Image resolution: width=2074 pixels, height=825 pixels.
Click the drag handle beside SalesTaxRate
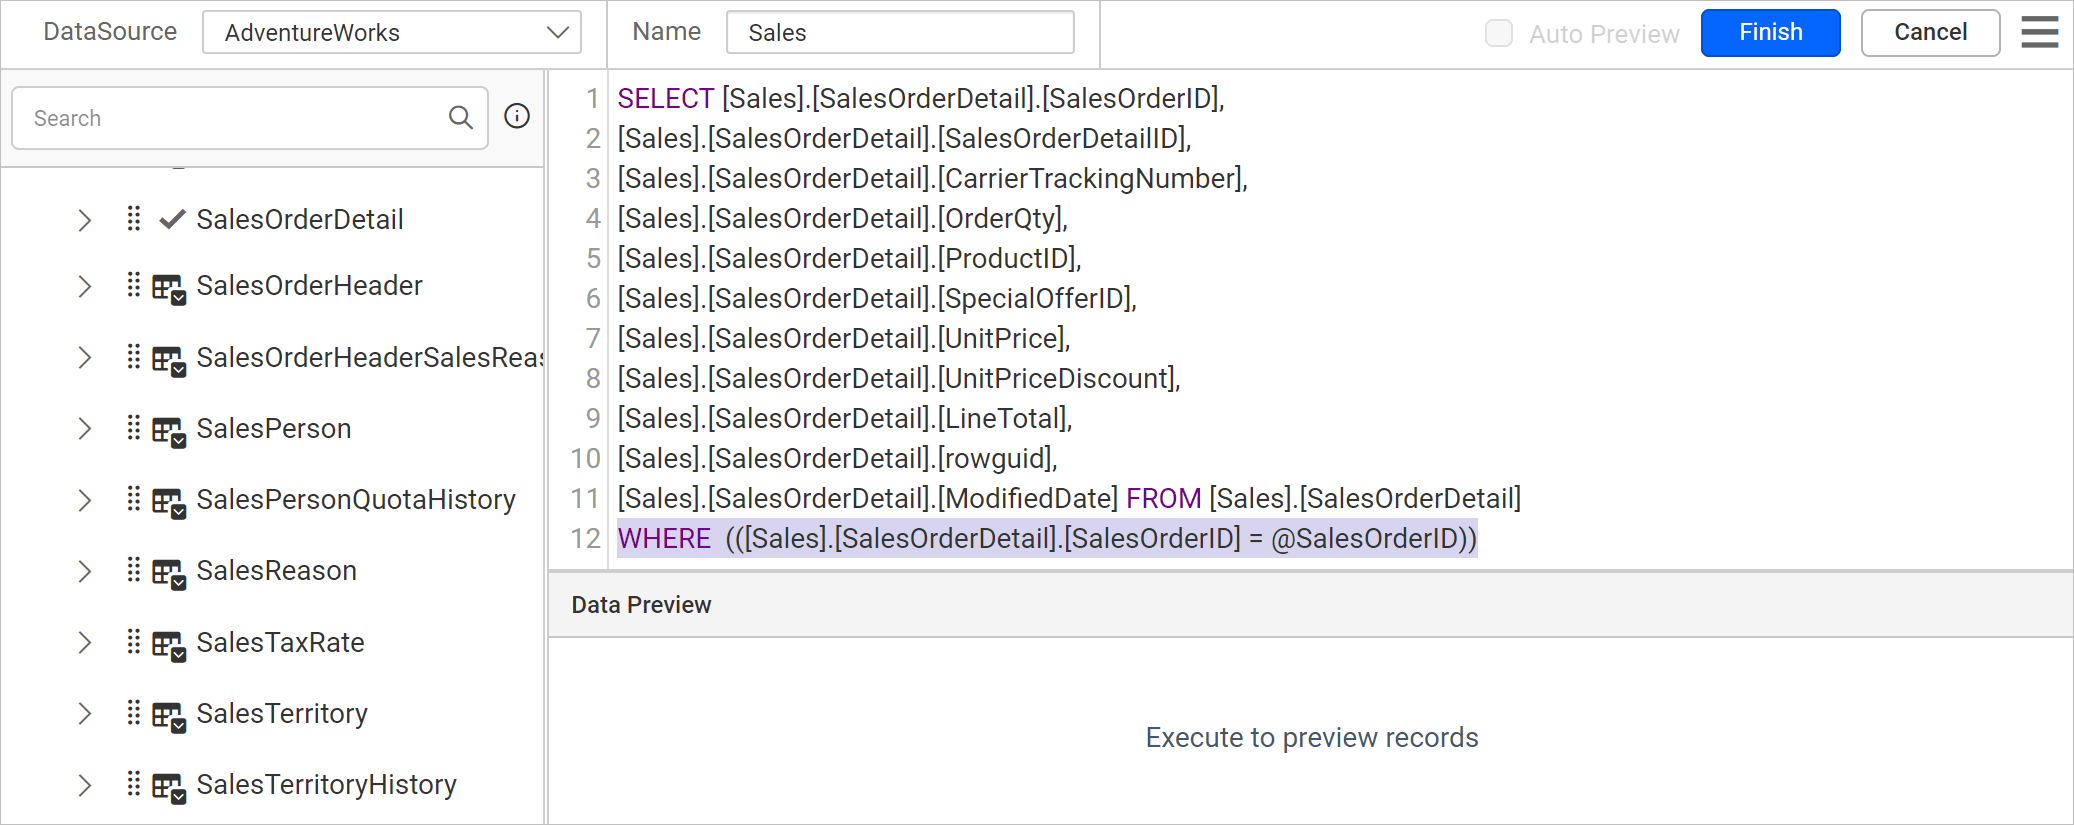[x=134, y=642]
